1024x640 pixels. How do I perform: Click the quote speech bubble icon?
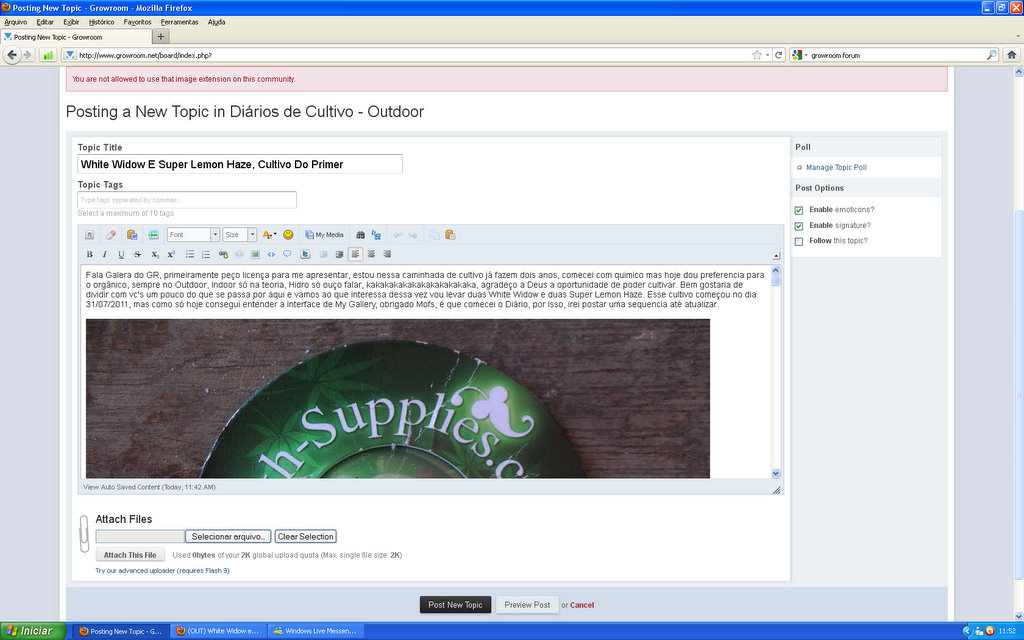(287, 254)
